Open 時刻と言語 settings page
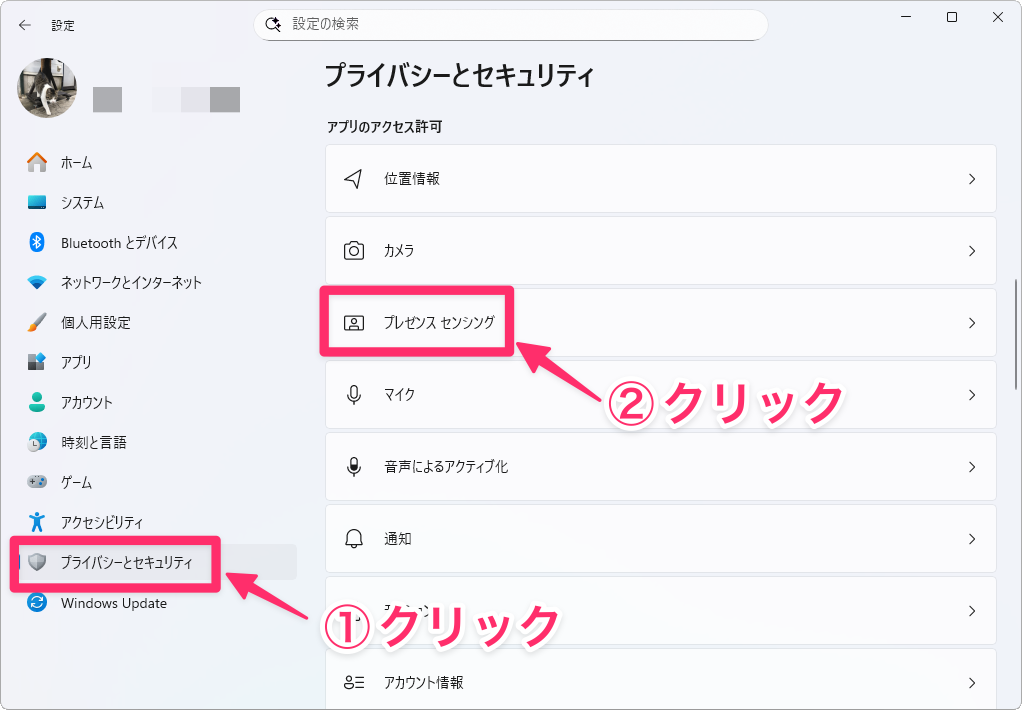 (93, 442)
